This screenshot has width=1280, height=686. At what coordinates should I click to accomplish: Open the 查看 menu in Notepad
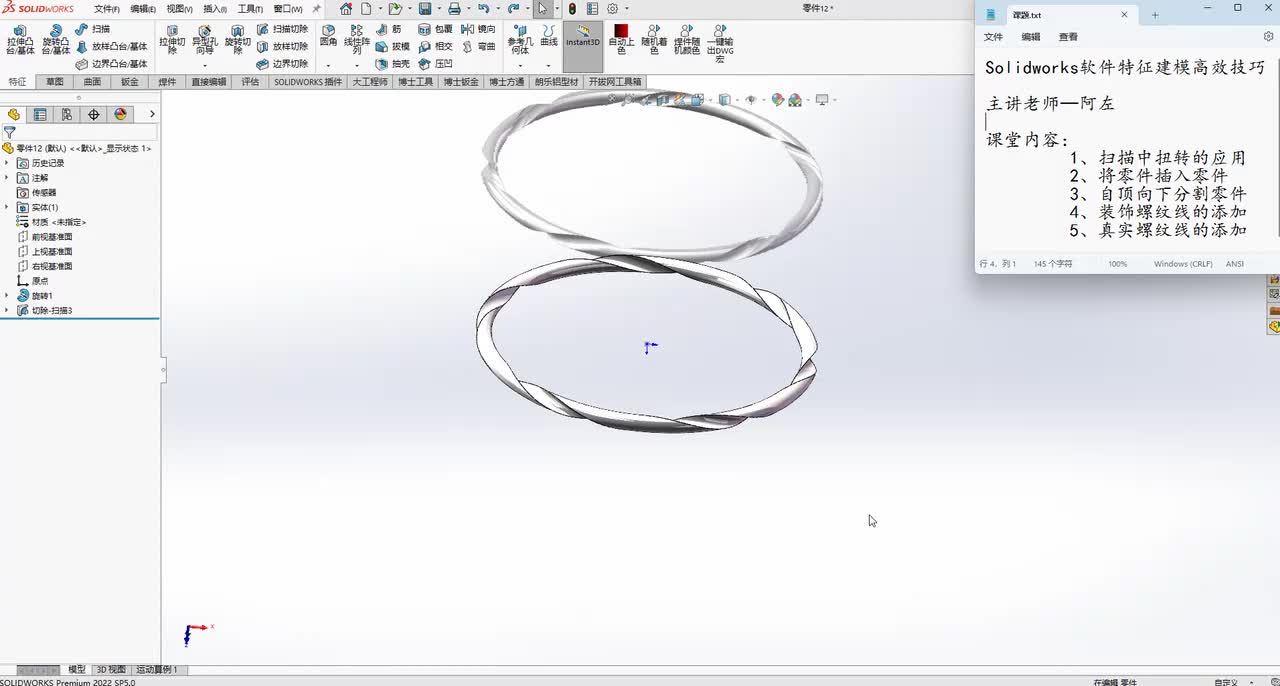click(1069, 37)
